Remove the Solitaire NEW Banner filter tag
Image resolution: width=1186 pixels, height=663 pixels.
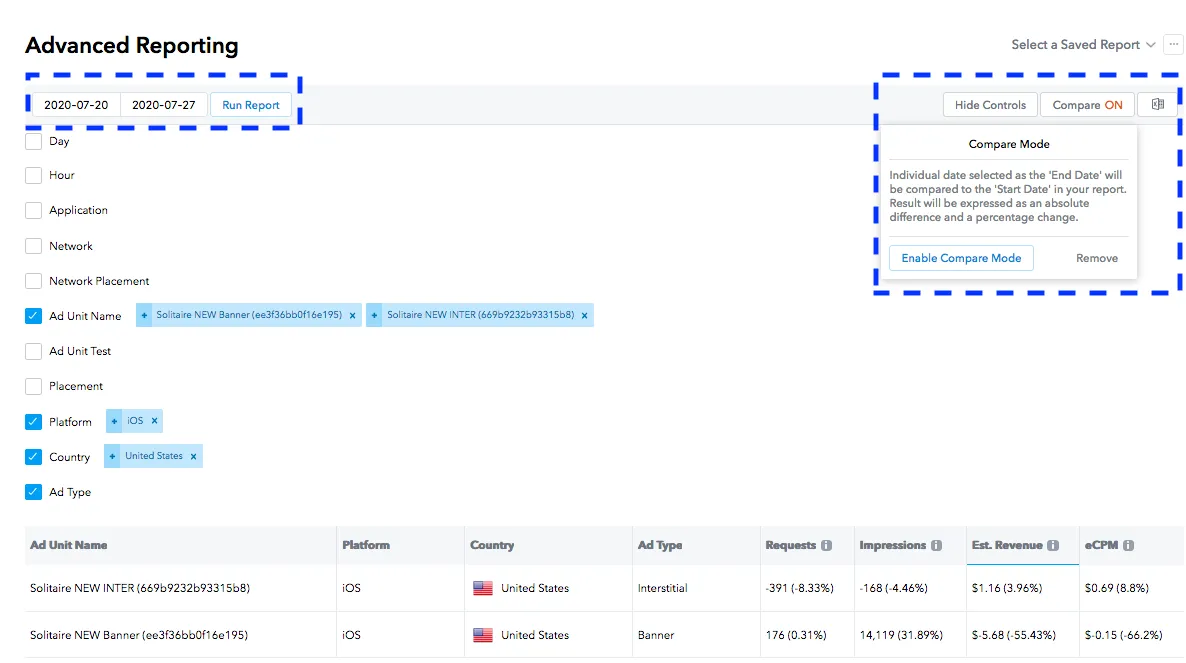pos(352,315)
